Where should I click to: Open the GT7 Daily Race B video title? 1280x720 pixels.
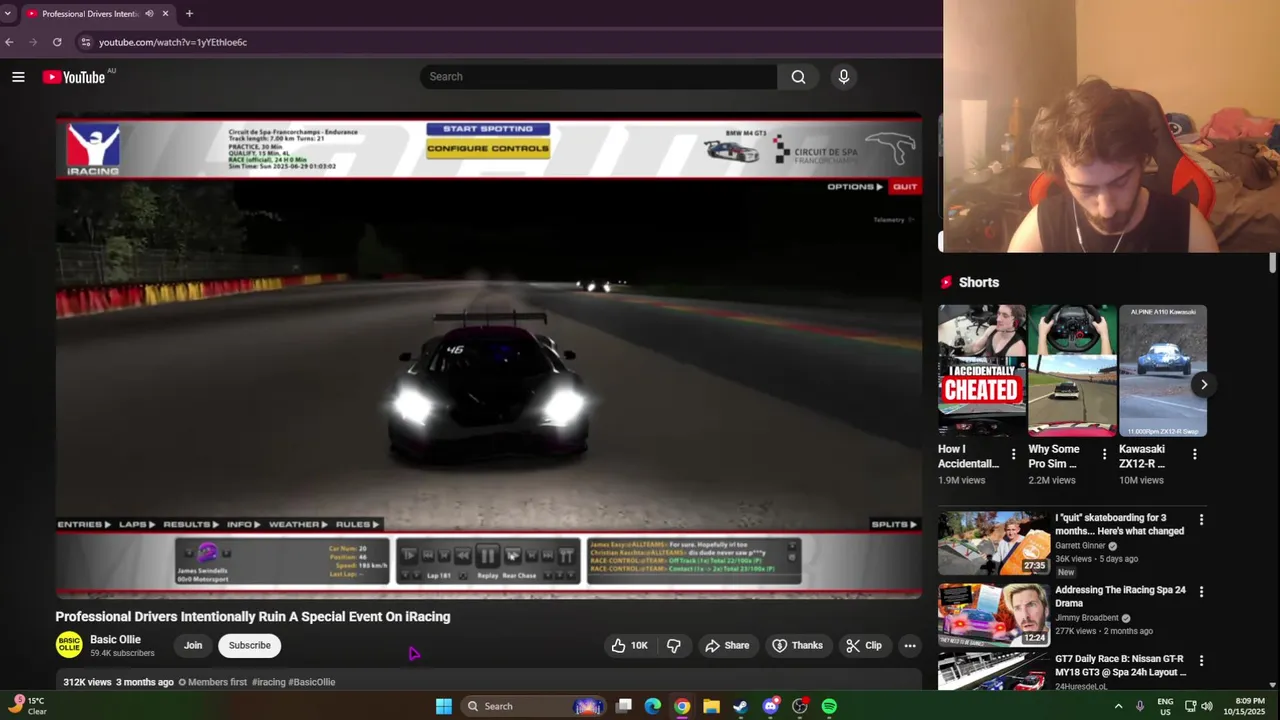pos(1120,665)
